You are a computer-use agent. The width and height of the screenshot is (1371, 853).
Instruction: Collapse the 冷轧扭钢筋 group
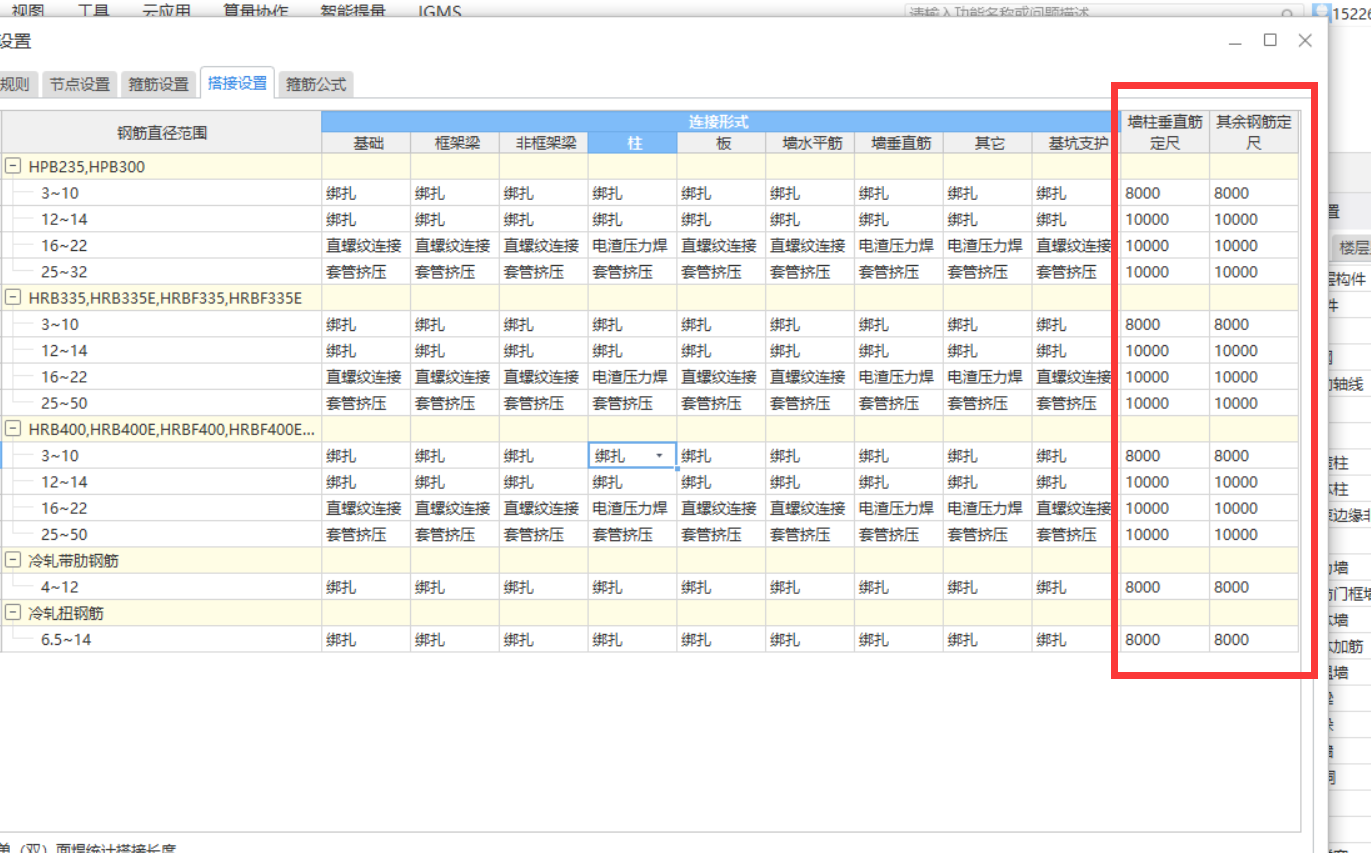click(x=14, y=612)
